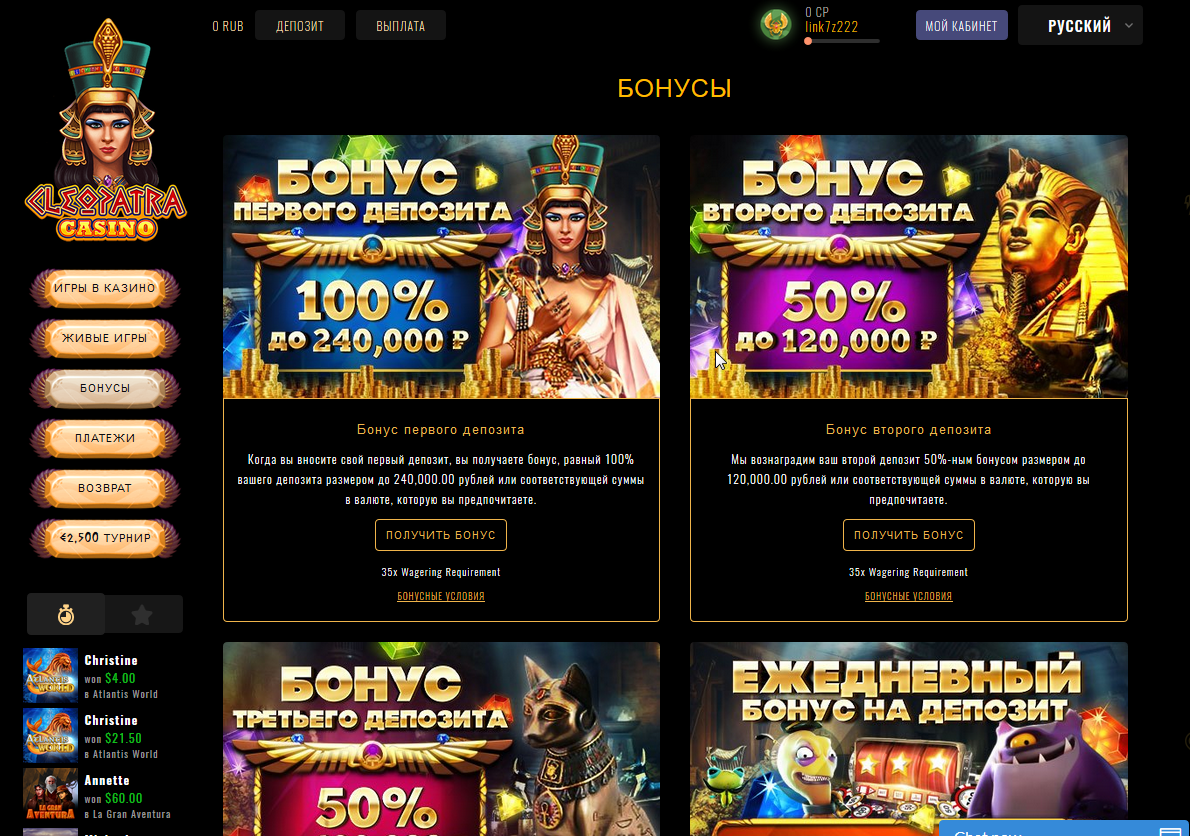This screenshot has height=836, width=1190.
Task: Click Мой кабинет button
Action: click(x=962, y=26)
